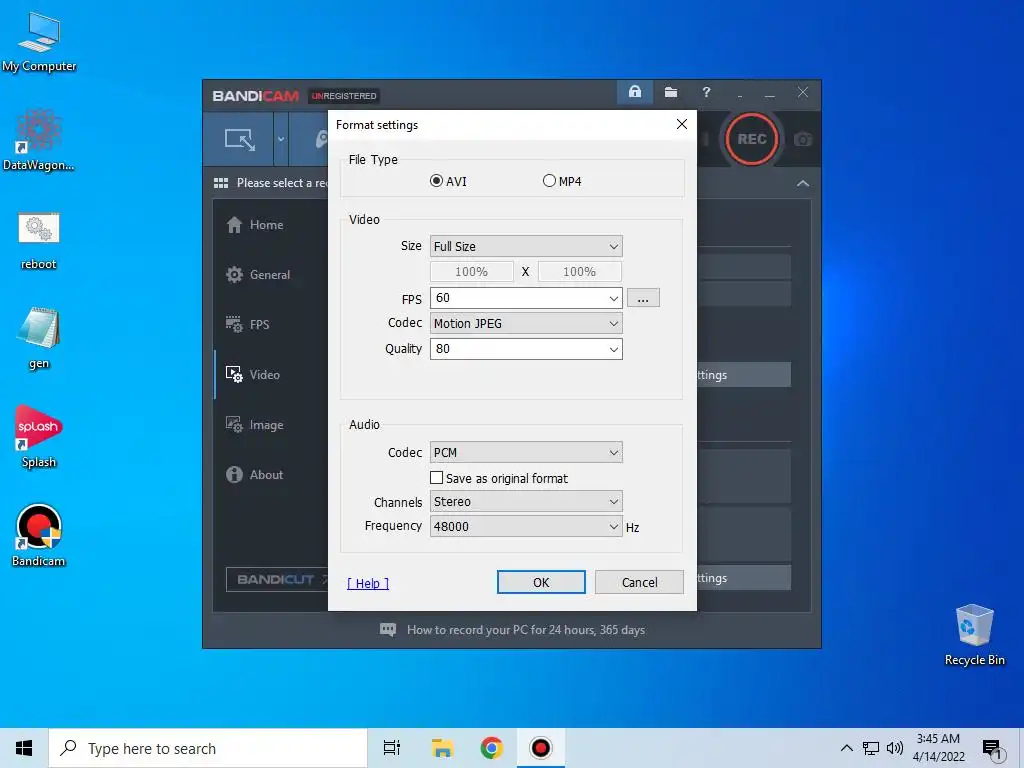This screenshot has height=768, width=1024.
Task: Enable Save as original format checkbox
Action: 436,478
